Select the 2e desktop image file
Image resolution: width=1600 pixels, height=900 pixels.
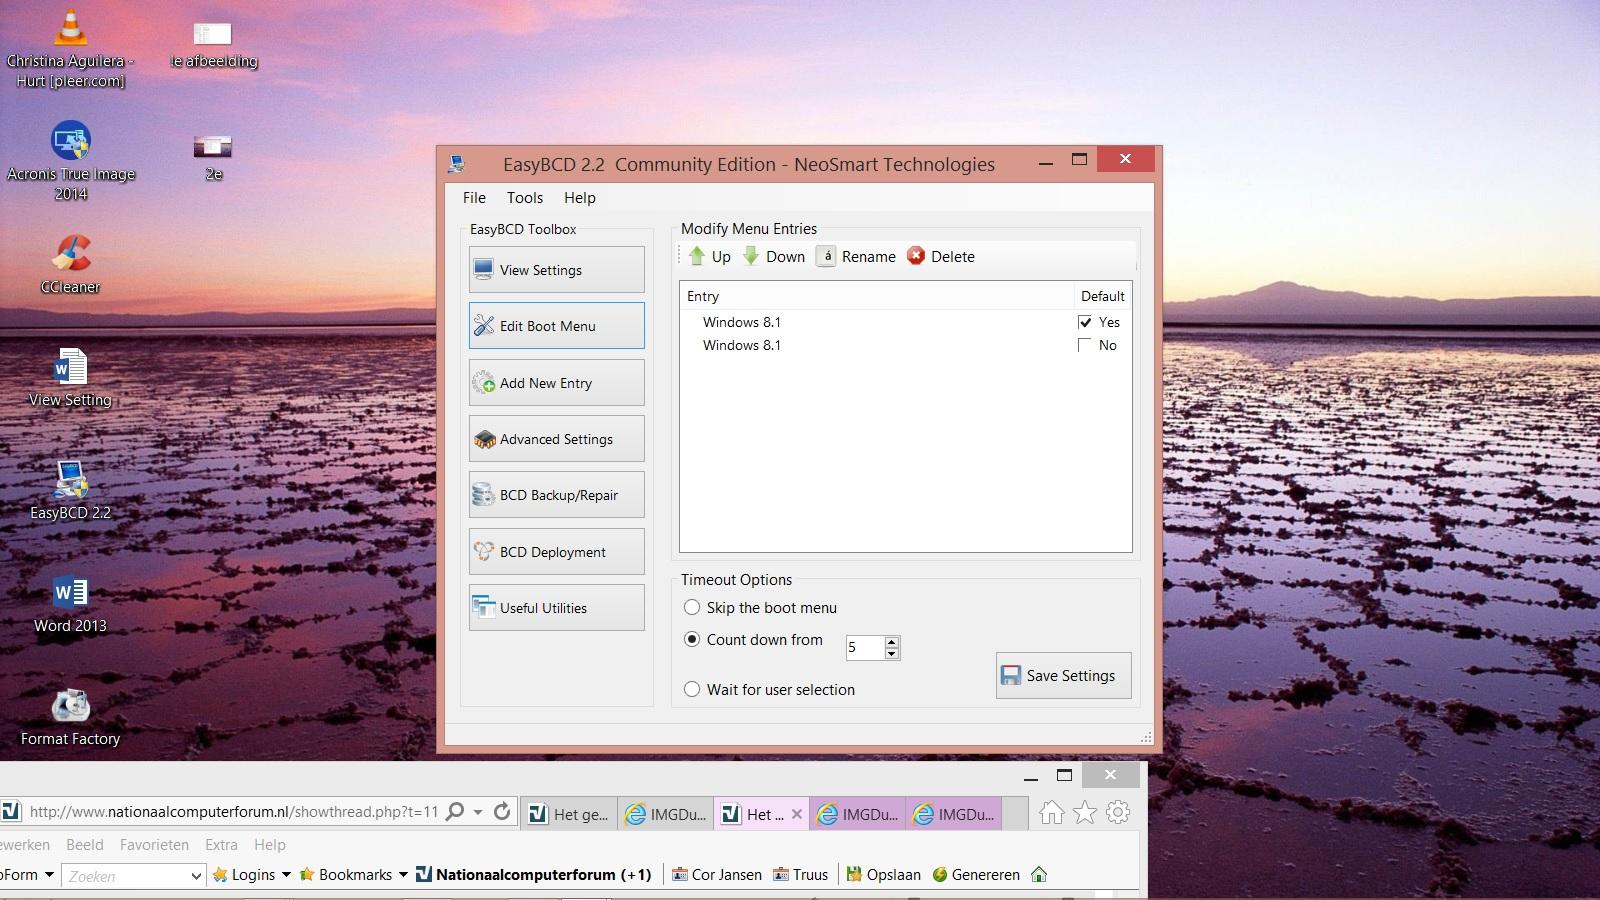pyautogui.click(x=213, y=158)
